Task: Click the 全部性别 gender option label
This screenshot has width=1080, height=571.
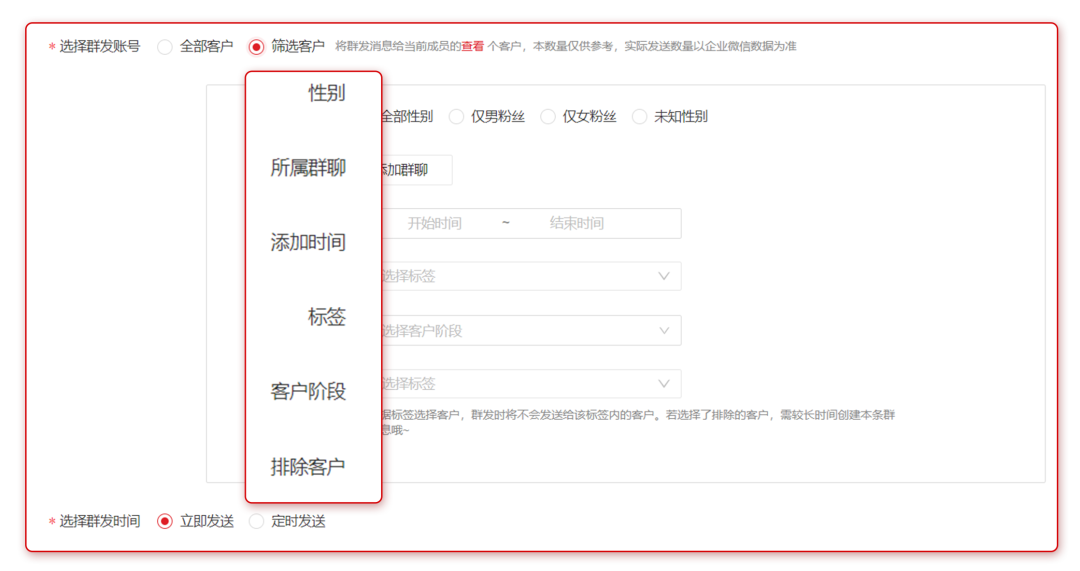Action: pyautogui.click(x=406, y=117)
